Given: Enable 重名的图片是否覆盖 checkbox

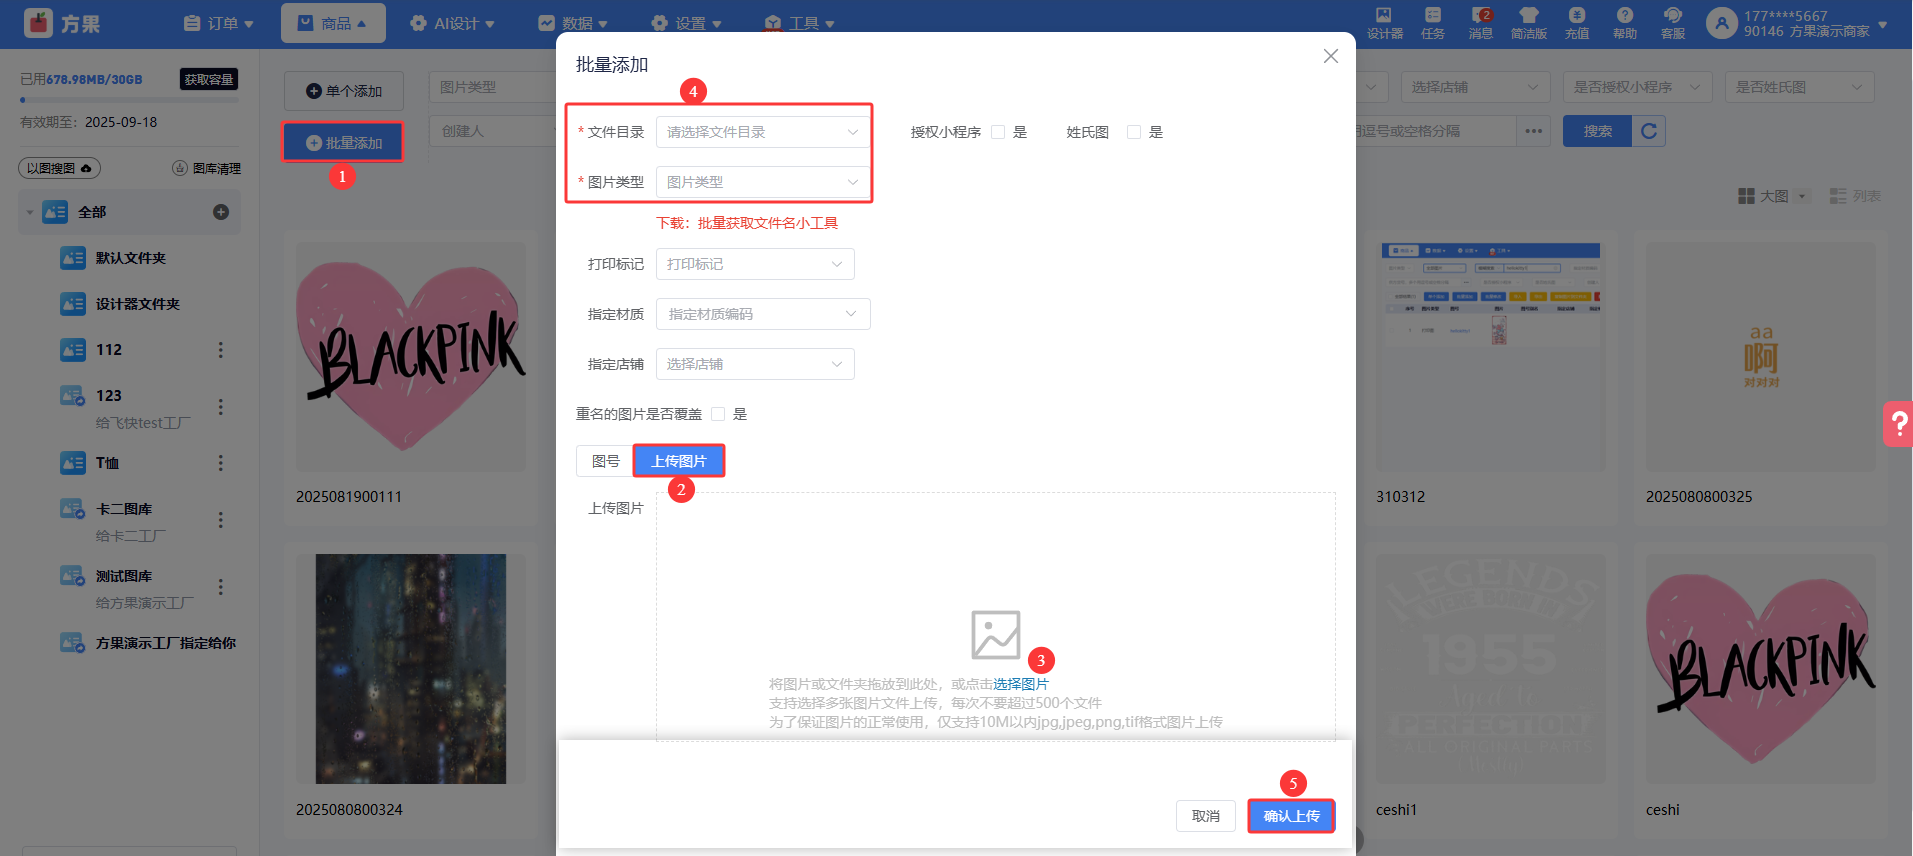Looking at the screenshot, I should (718, 414).
